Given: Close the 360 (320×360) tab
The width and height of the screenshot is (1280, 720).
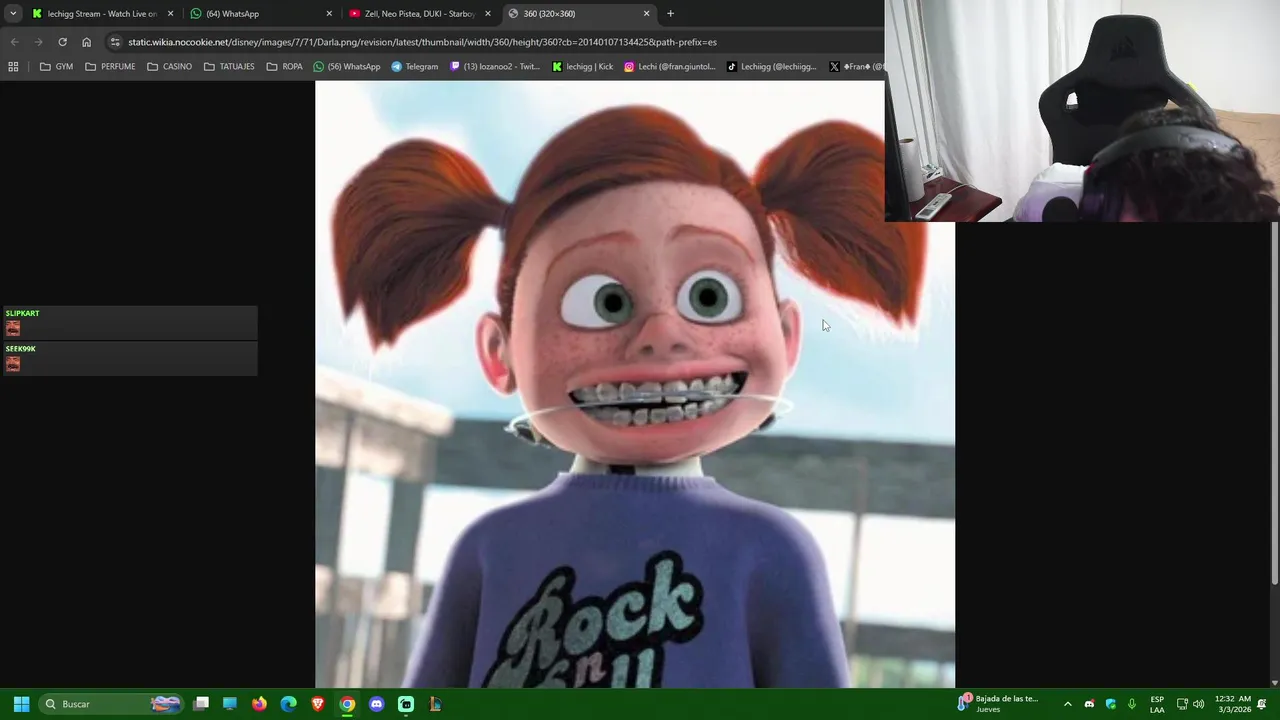Looking at the screenshot, I should pos(646,14).
